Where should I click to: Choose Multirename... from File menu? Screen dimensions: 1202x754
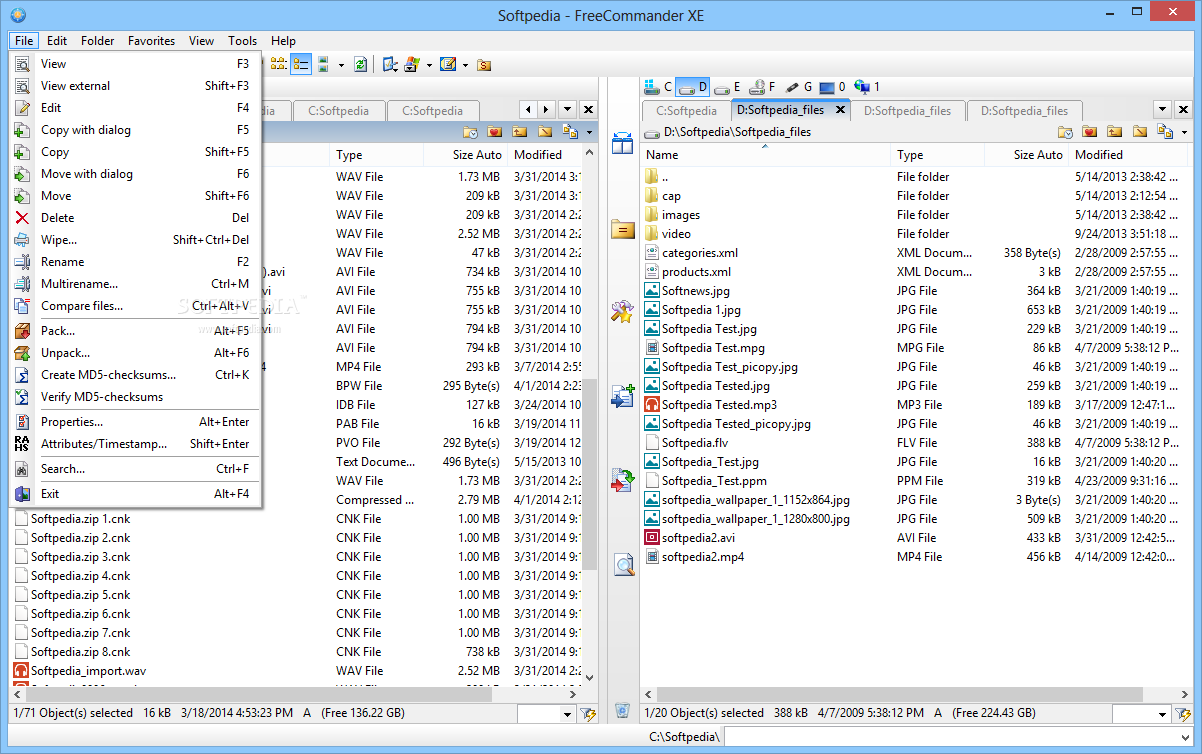point(135,284)
